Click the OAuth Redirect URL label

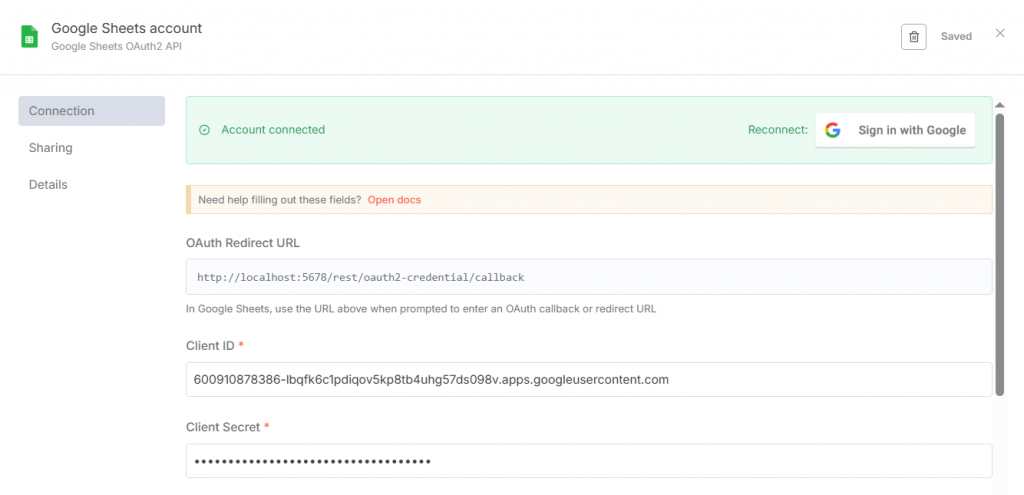(243, 243)
